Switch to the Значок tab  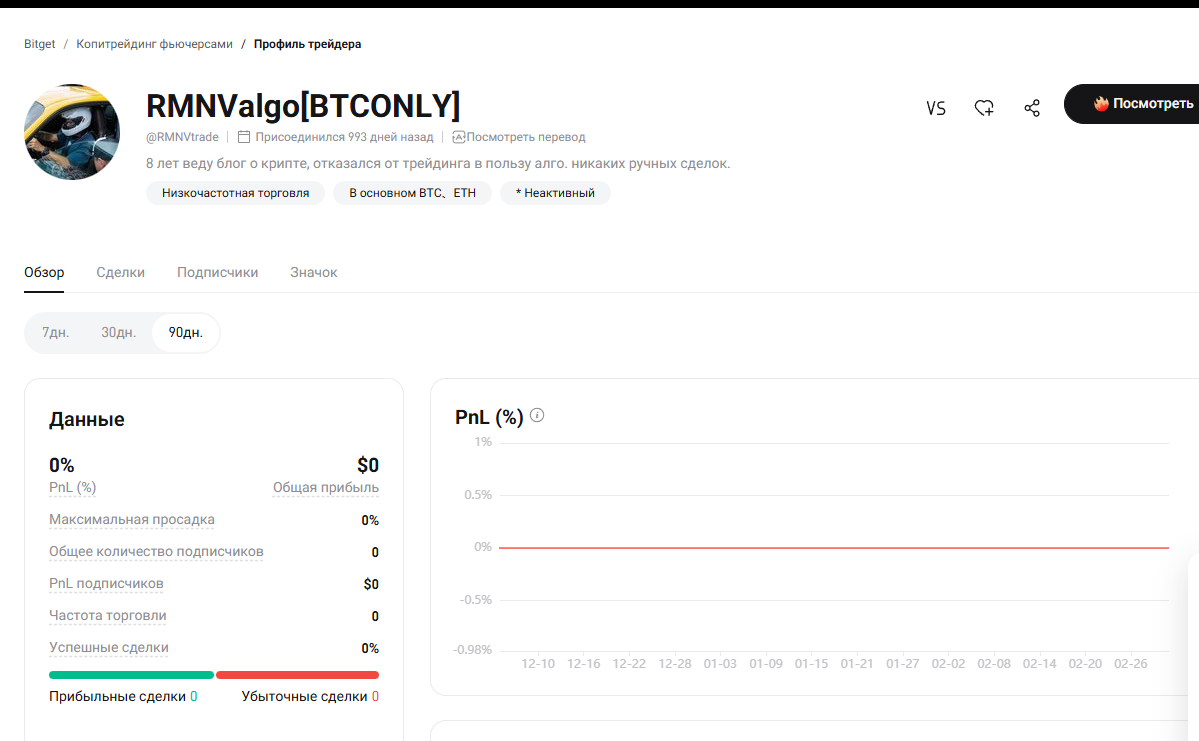point(314,272)
